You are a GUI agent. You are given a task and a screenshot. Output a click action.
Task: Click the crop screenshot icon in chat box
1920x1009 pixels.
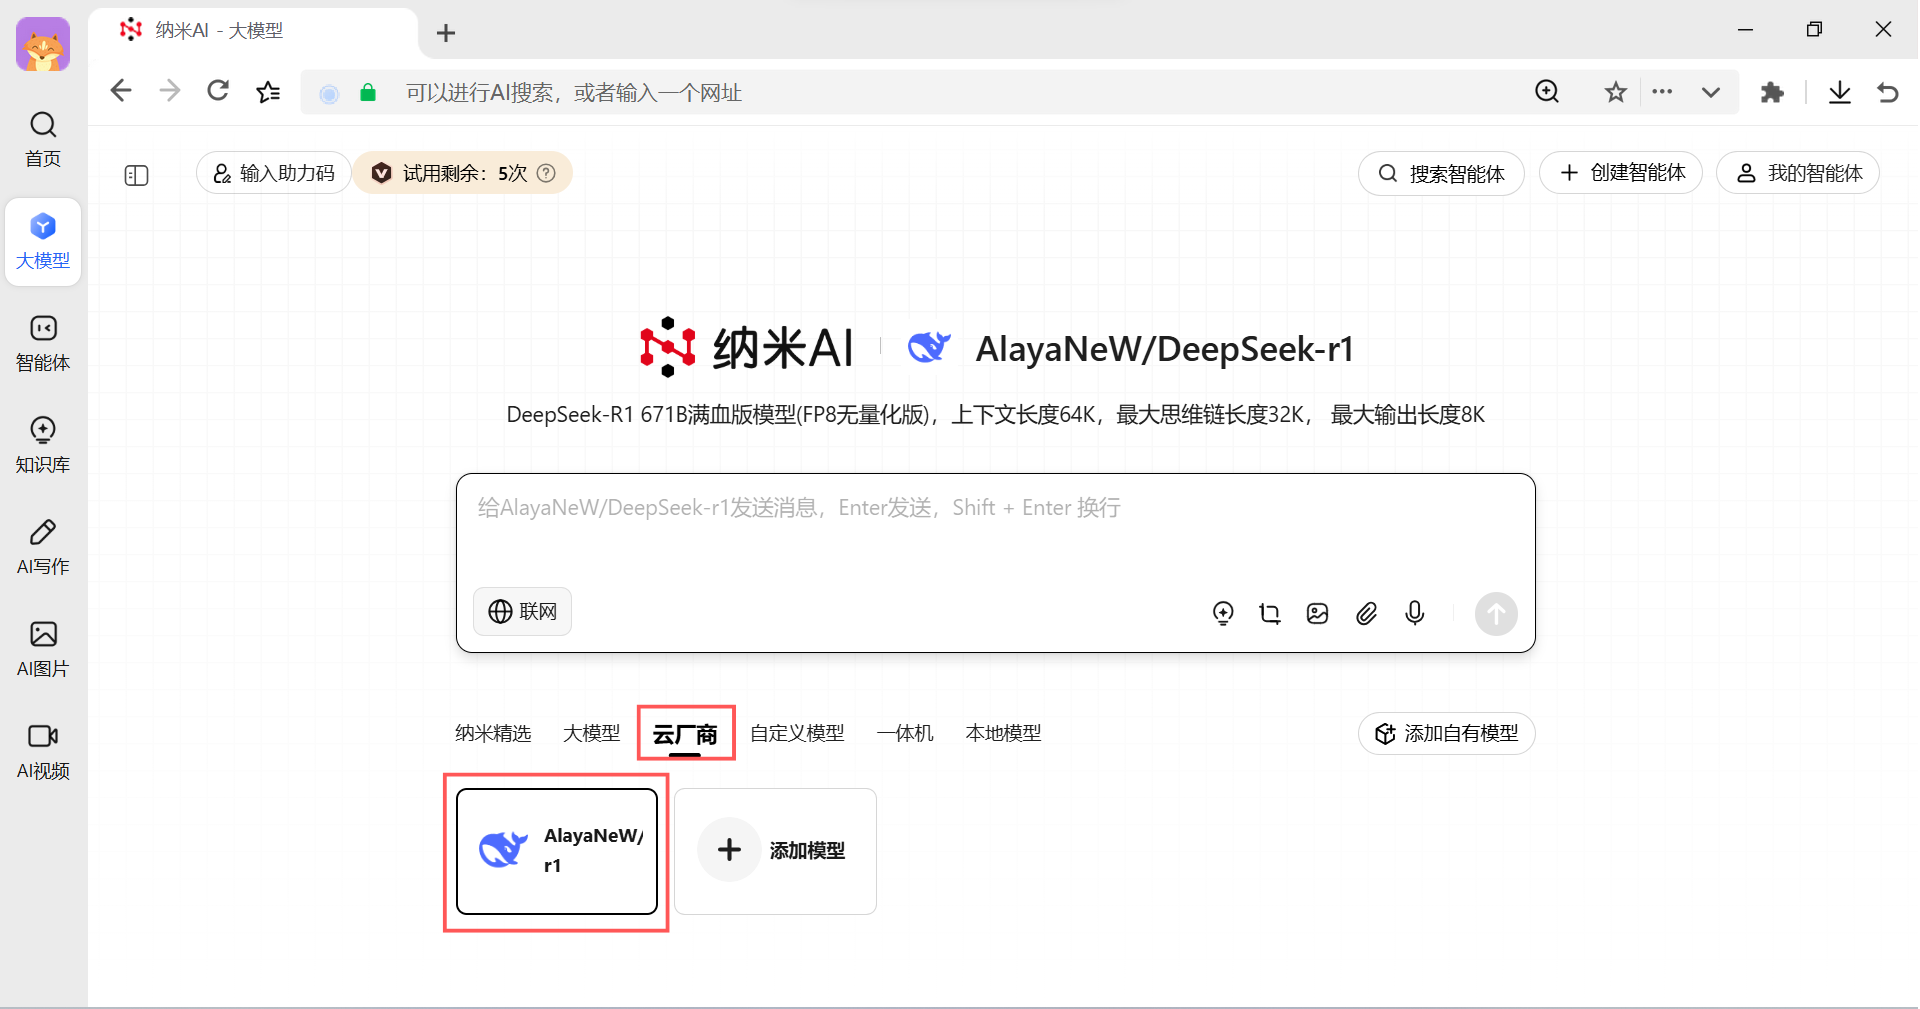coord(1269,613)
